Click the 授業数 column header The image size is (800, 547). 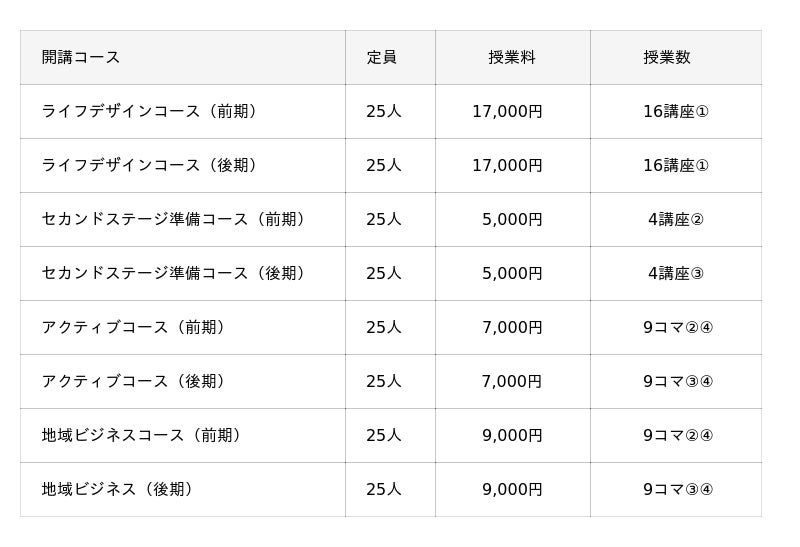667,58
